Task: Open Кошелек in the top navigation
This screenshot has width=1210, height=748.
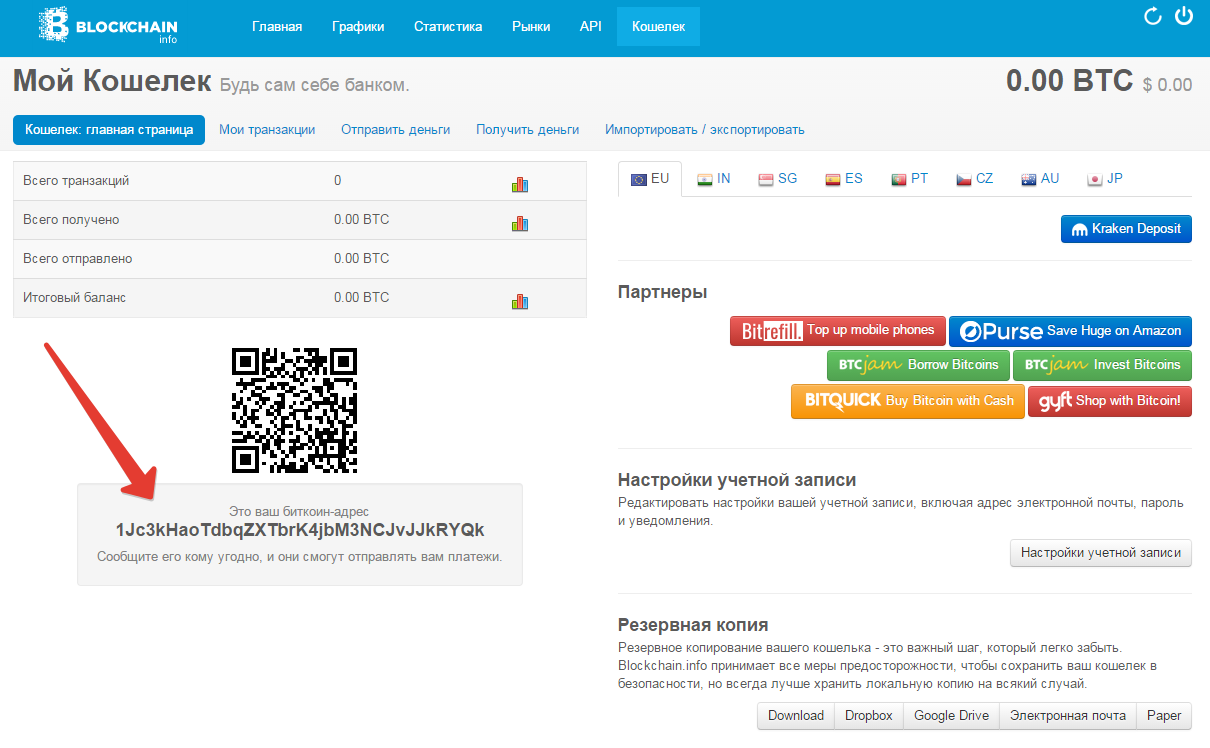Action: tap(659, 27)
